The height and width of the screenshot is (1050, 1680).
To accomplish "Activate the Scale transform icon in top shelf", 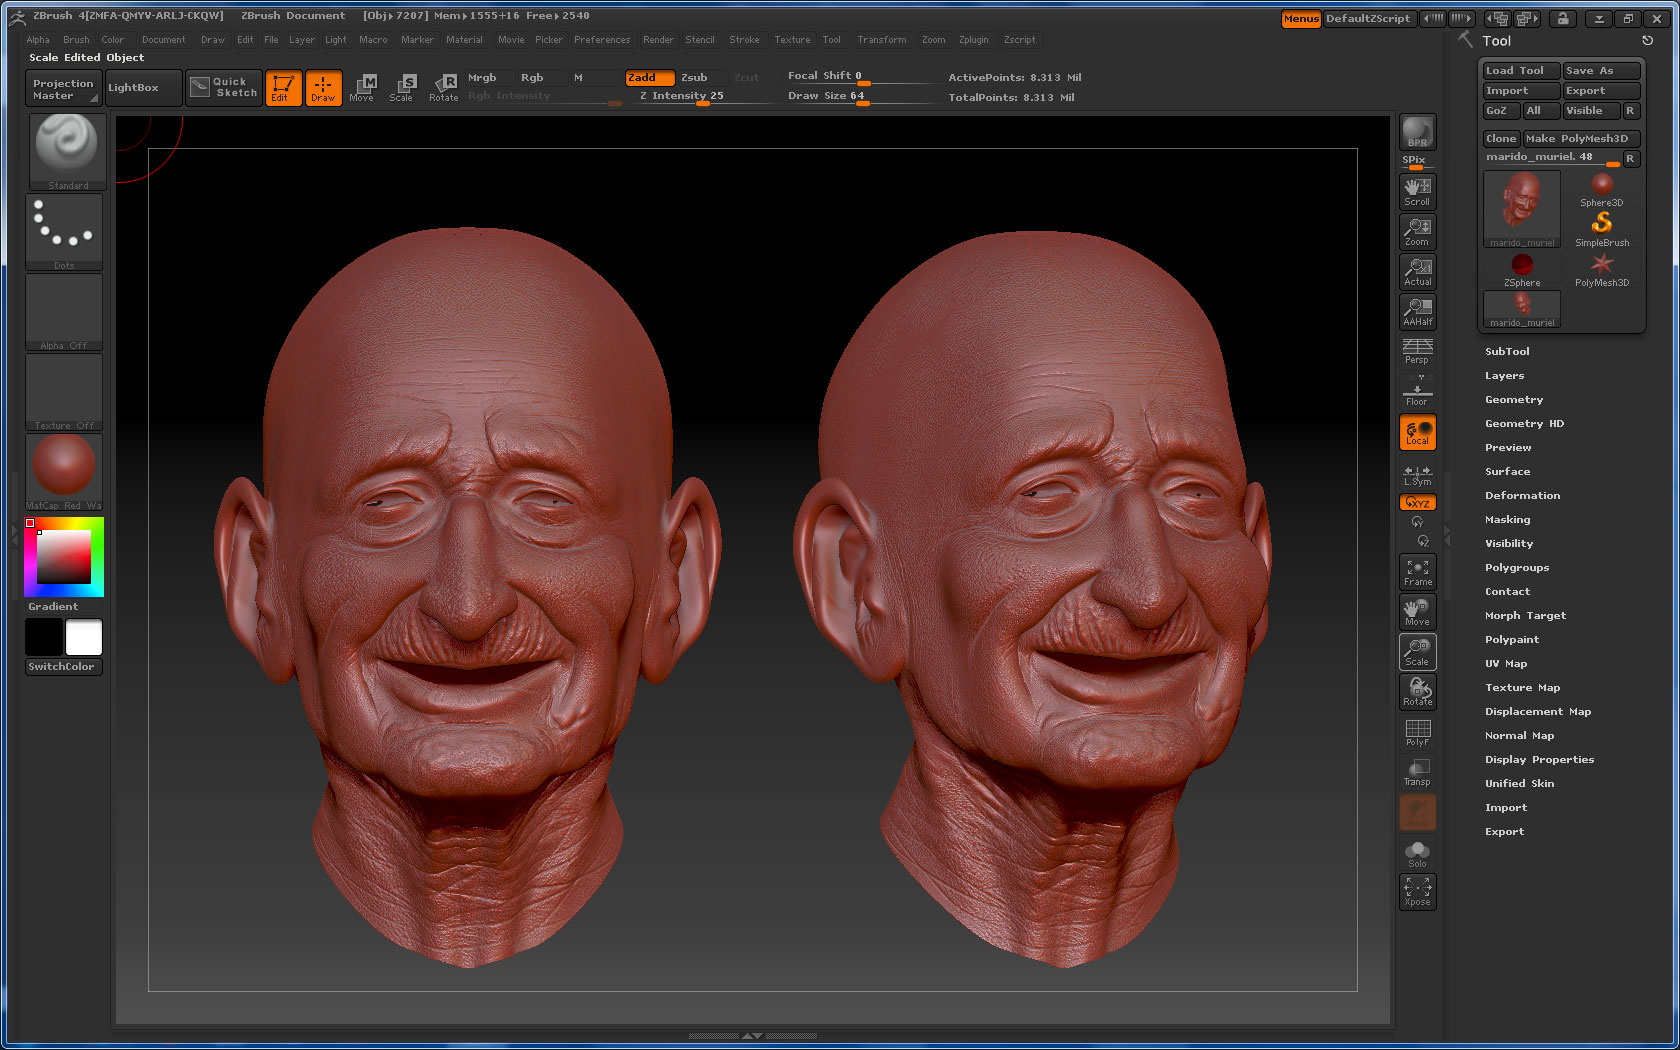I will click(x=402, y=87).
